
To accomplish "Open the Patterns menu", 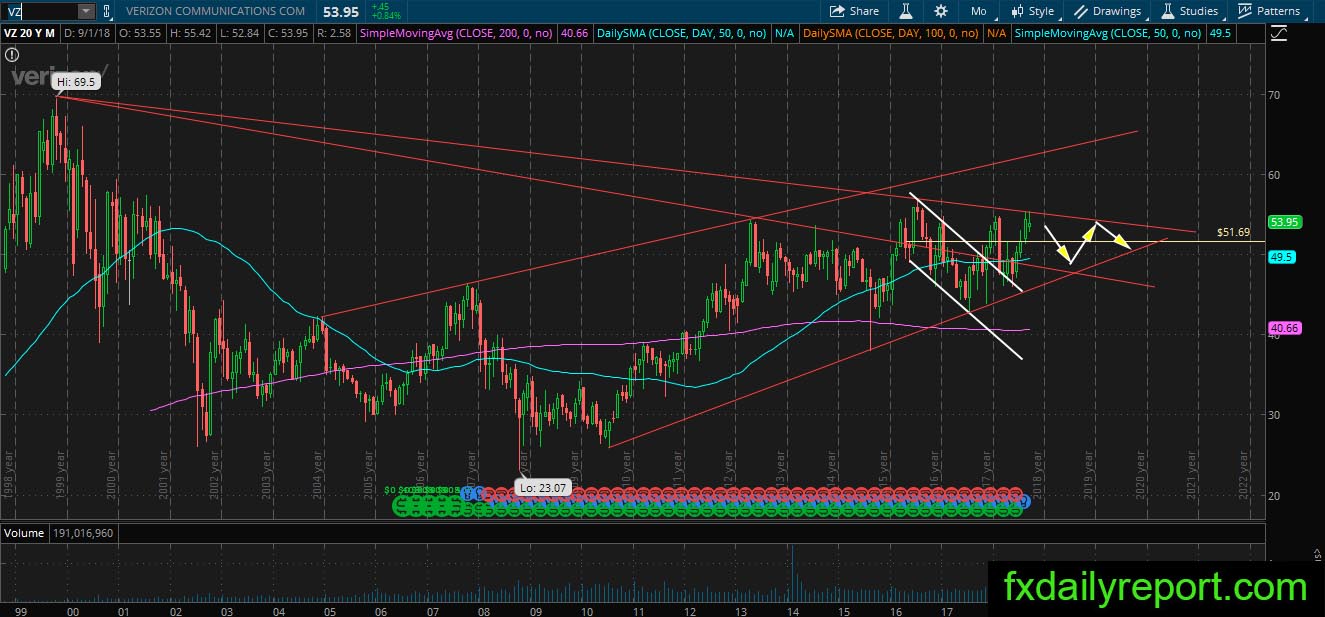I will click(1269, 11).
